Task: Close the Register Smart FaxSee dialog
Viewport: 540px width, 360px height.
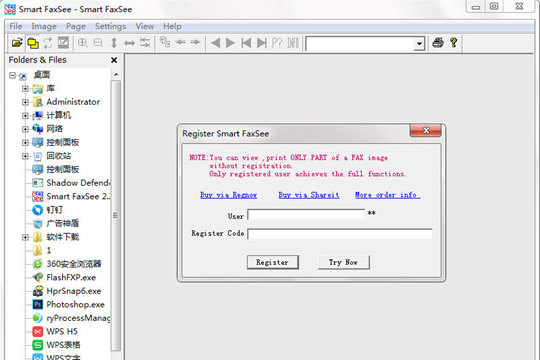Action: 426,131
